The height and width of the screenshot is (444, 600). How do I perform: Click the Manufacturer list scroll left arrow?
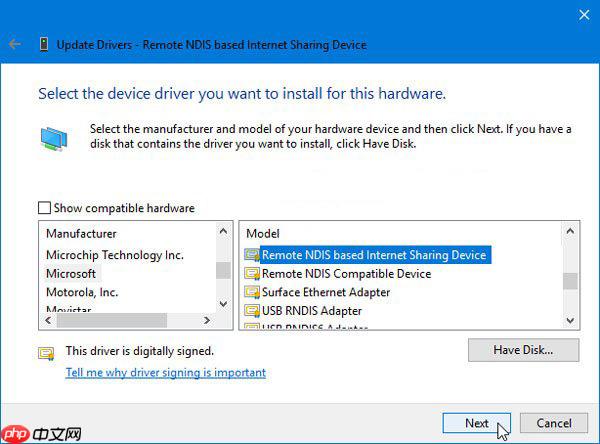48,320
